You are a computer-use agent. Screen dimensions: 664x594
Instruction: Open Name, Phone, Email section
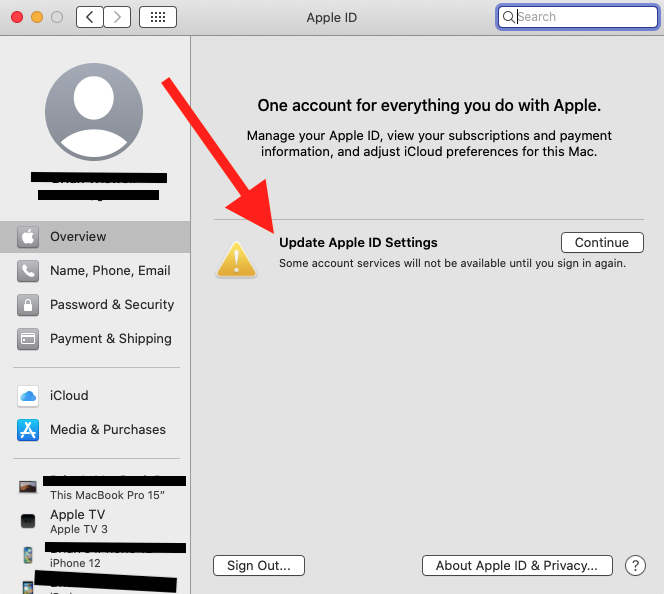95,271
